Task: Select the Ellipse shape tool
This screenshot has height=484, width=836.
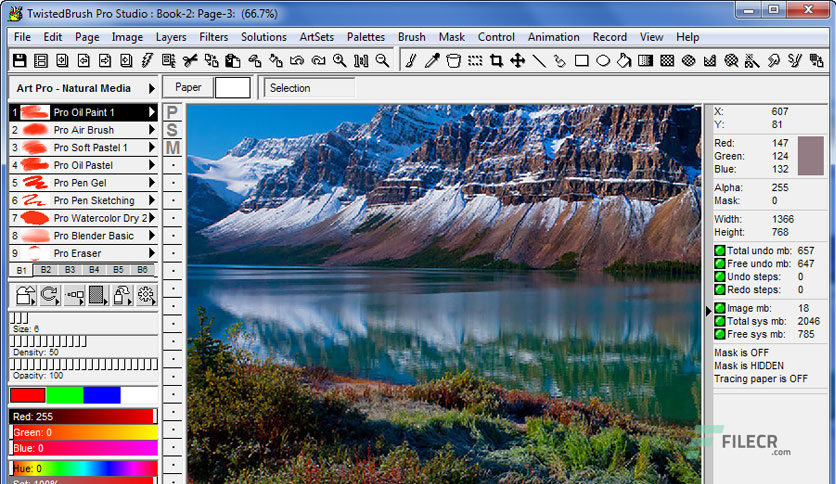Action: (603, 61)
